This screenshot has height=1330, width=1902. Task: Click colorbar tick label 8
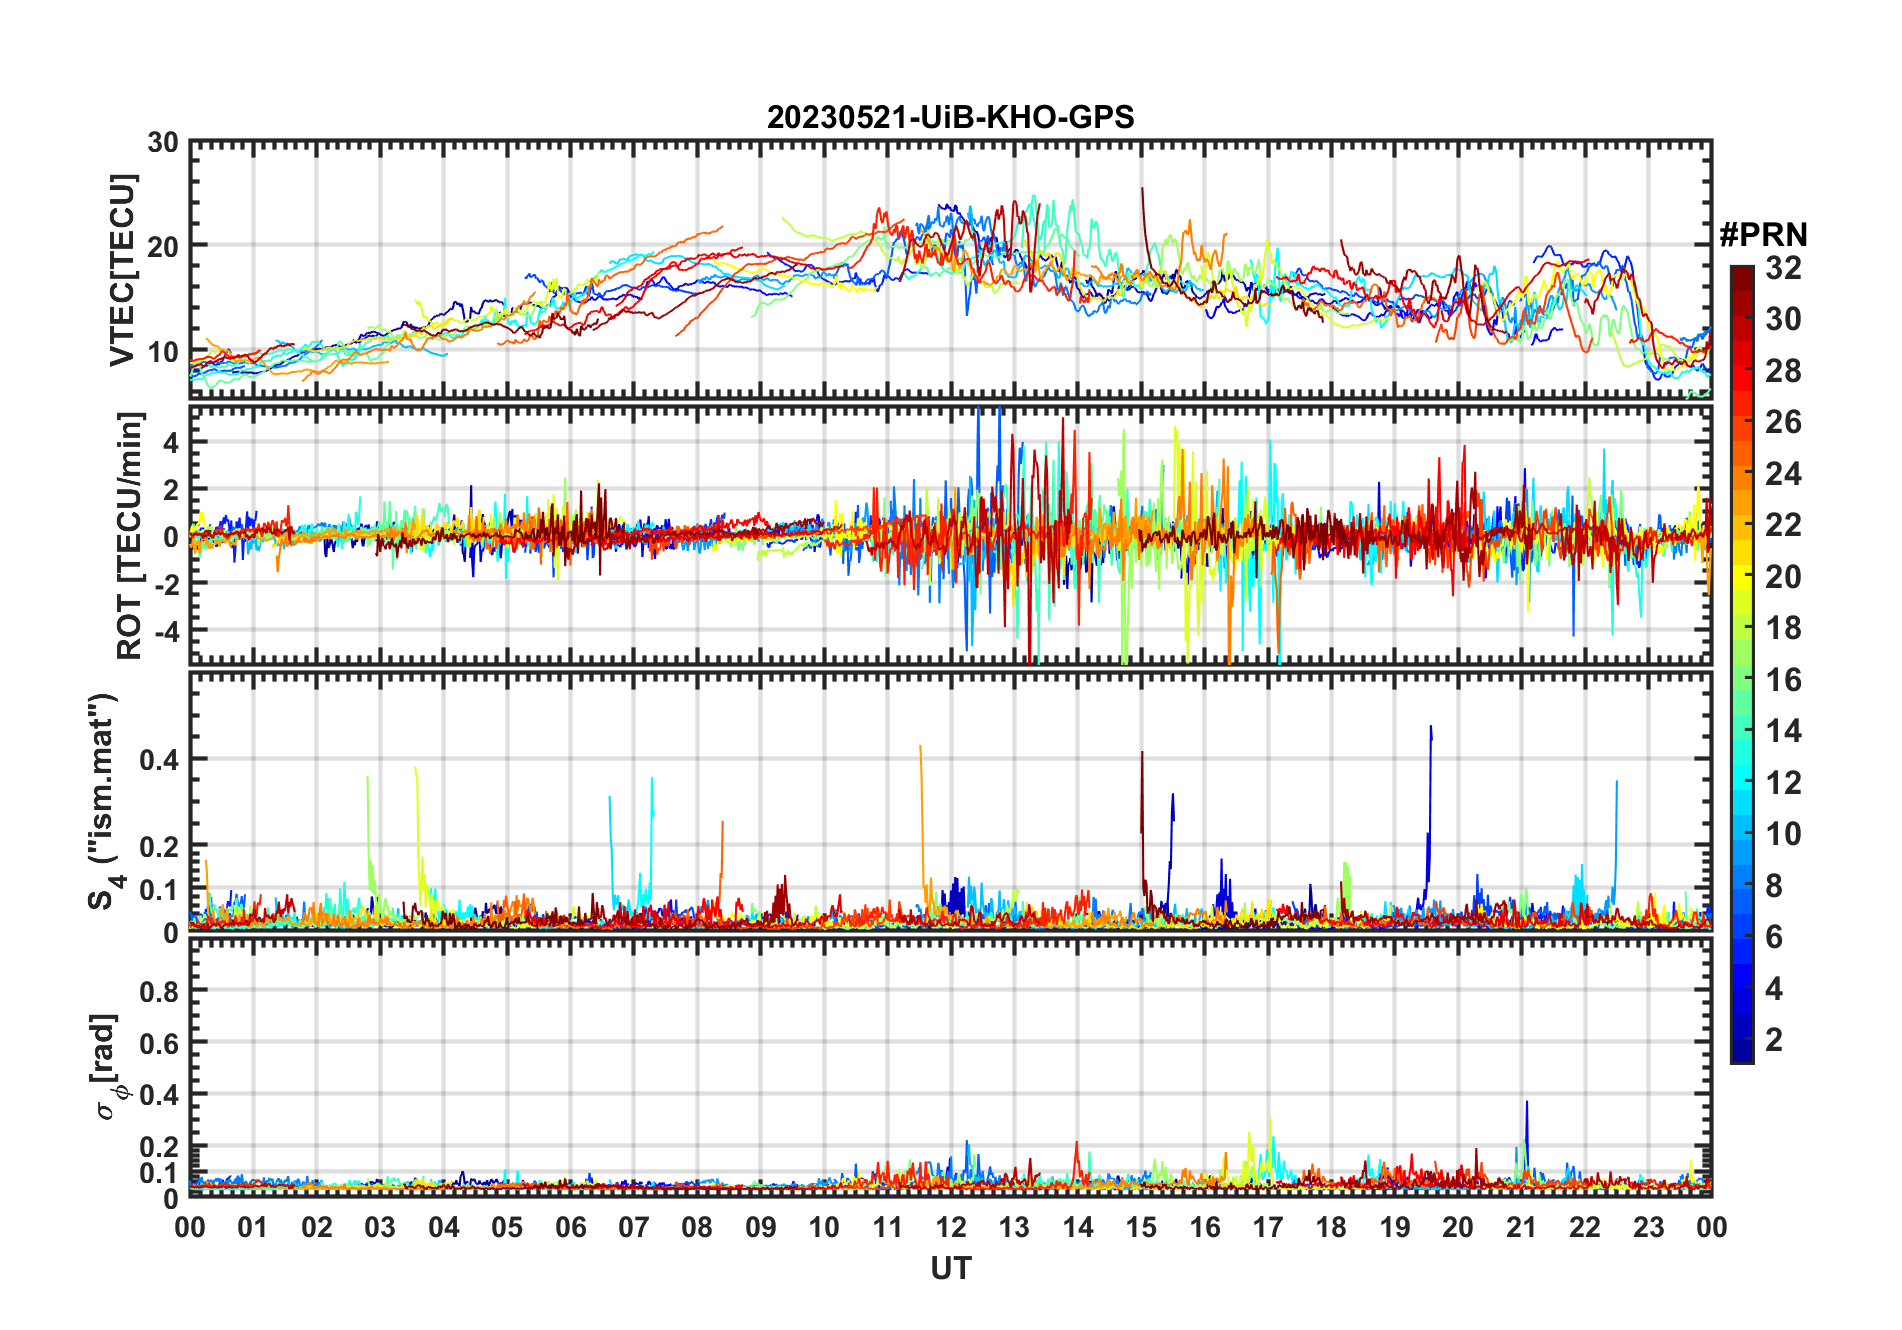[1774, 885]
